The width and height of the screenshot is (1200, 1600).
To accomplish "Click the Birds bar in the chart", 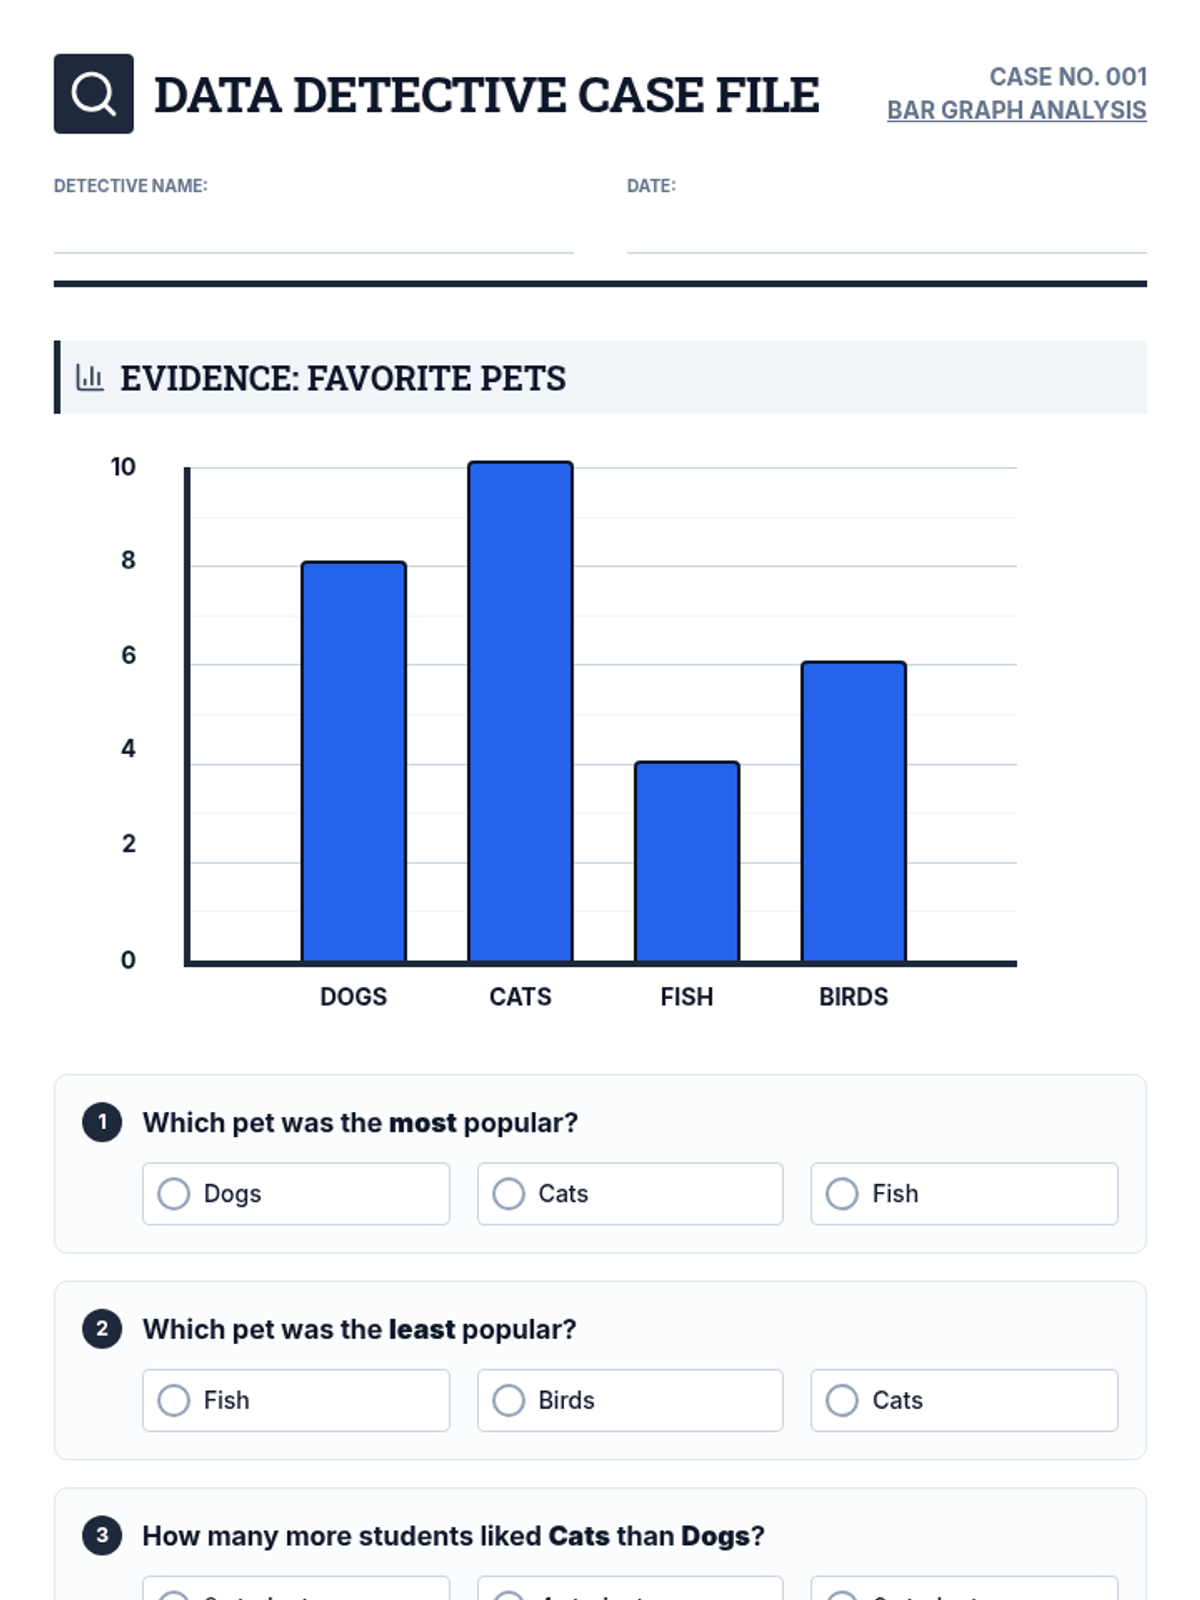I will (x=853, y=812).
